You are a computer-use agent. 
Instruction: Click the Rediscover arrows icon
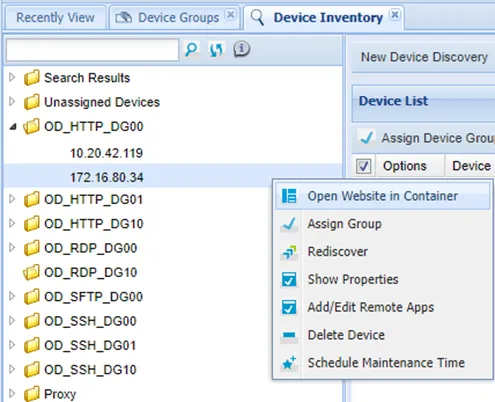pyautogui.click(x=289, y=252)
